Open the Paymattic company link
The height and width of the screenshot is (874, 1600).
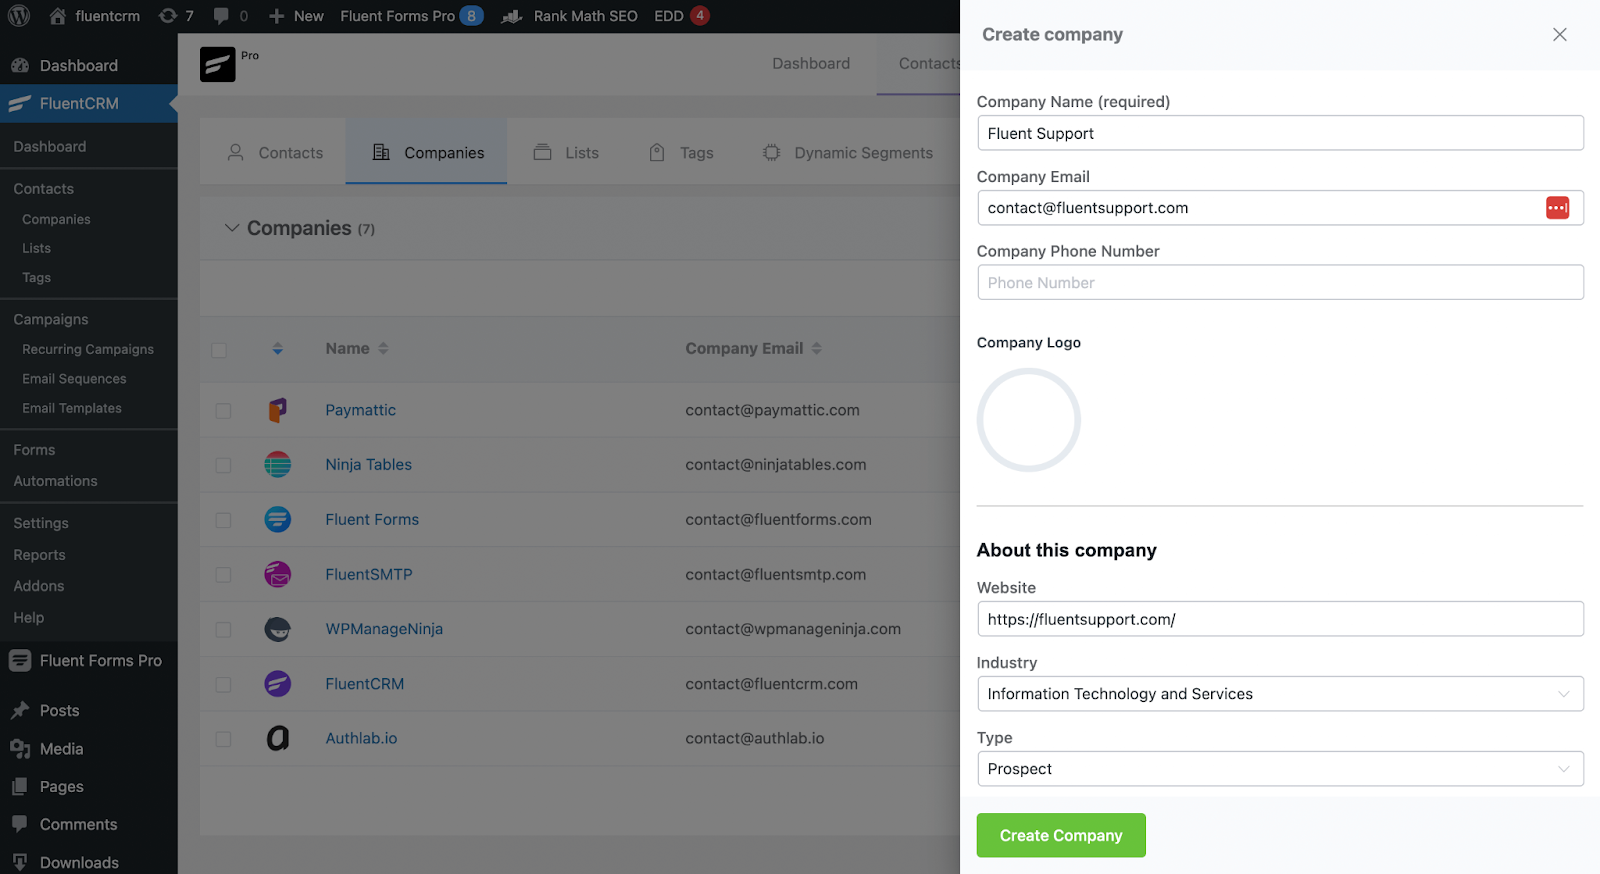tap(360, 410)
